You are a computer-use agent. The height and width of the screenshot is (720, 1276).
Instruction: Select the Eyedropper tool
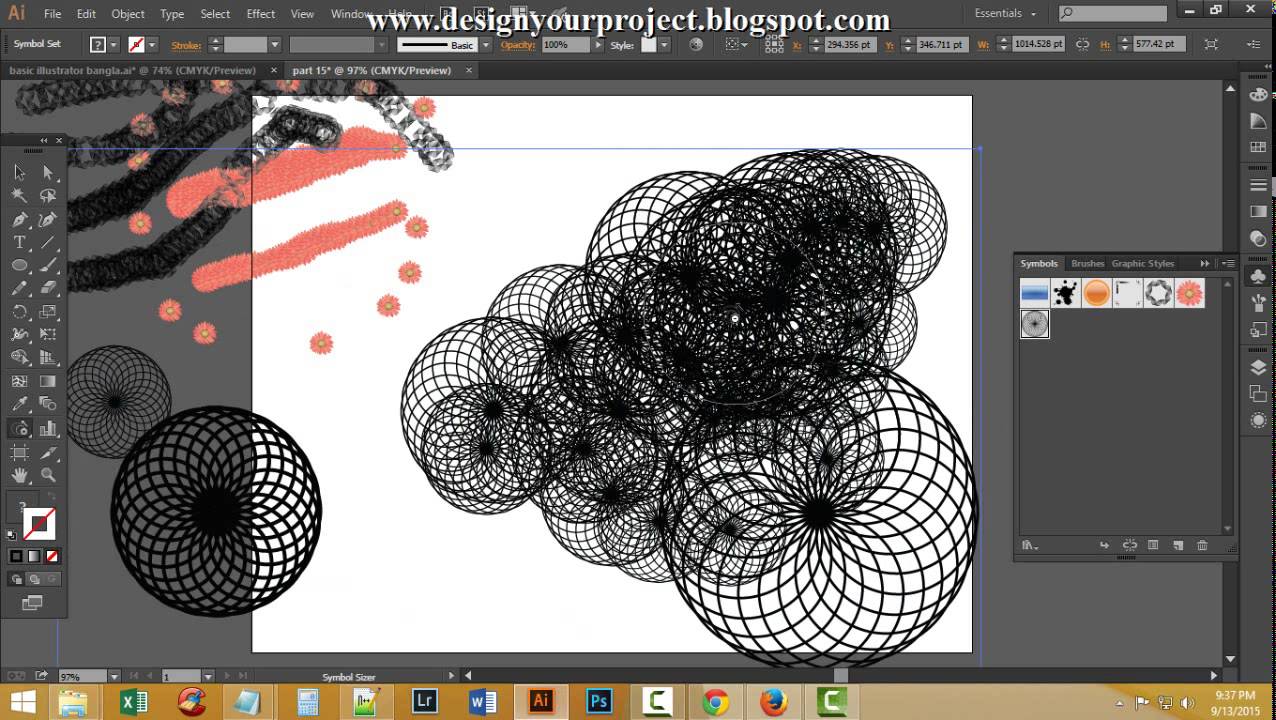click(x=19, y=404)
